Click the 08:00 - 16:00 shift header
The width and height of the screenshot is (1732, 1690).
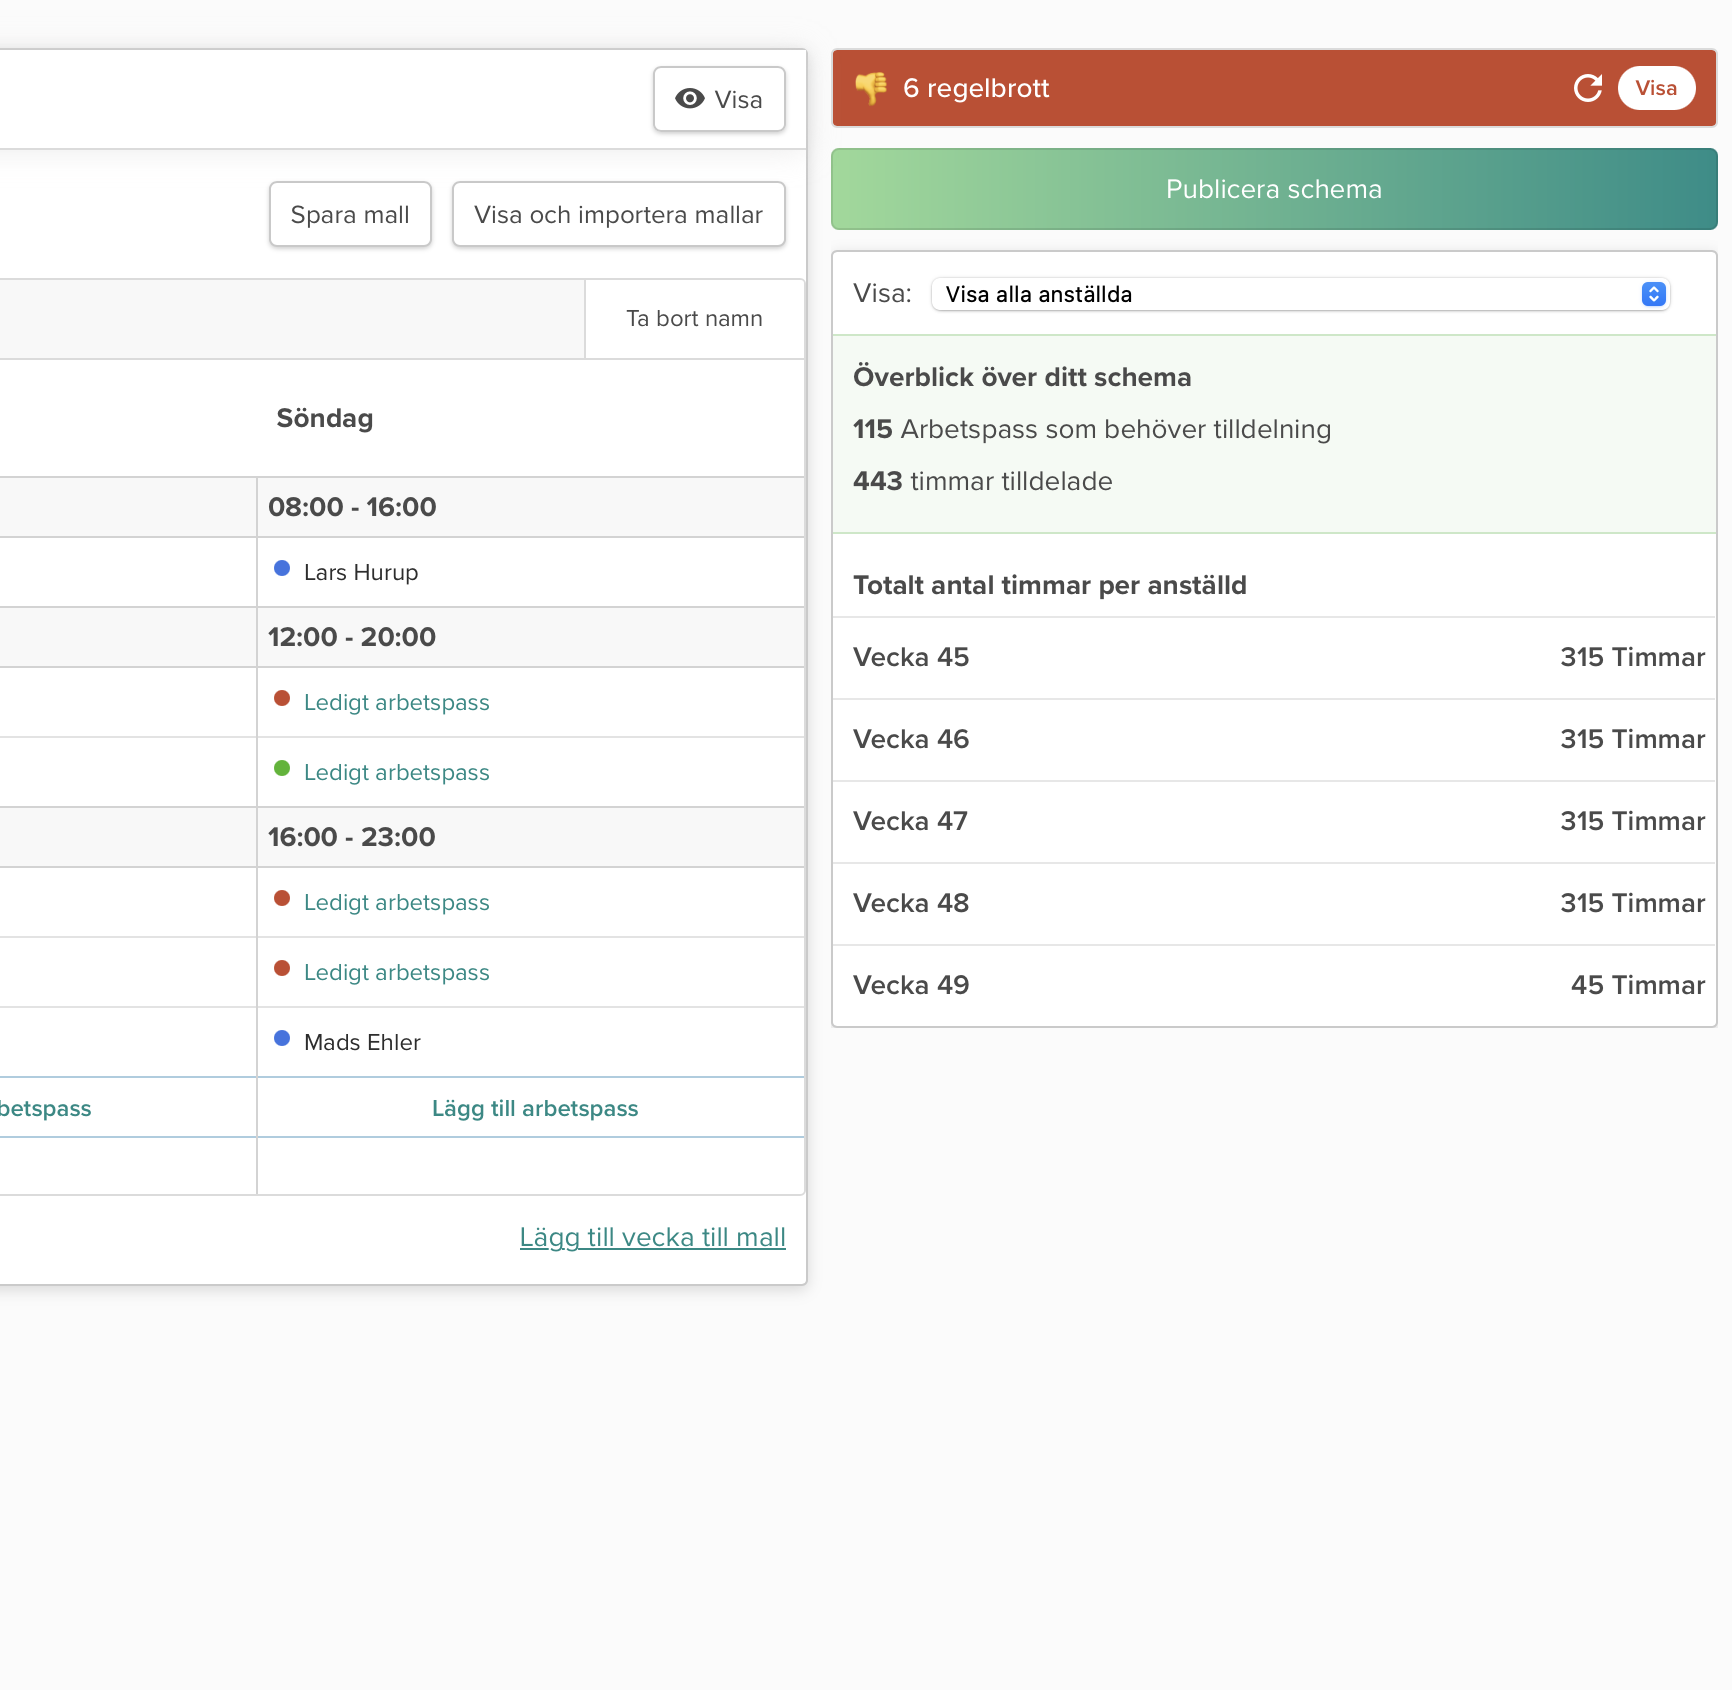click(x=352, y=507)
